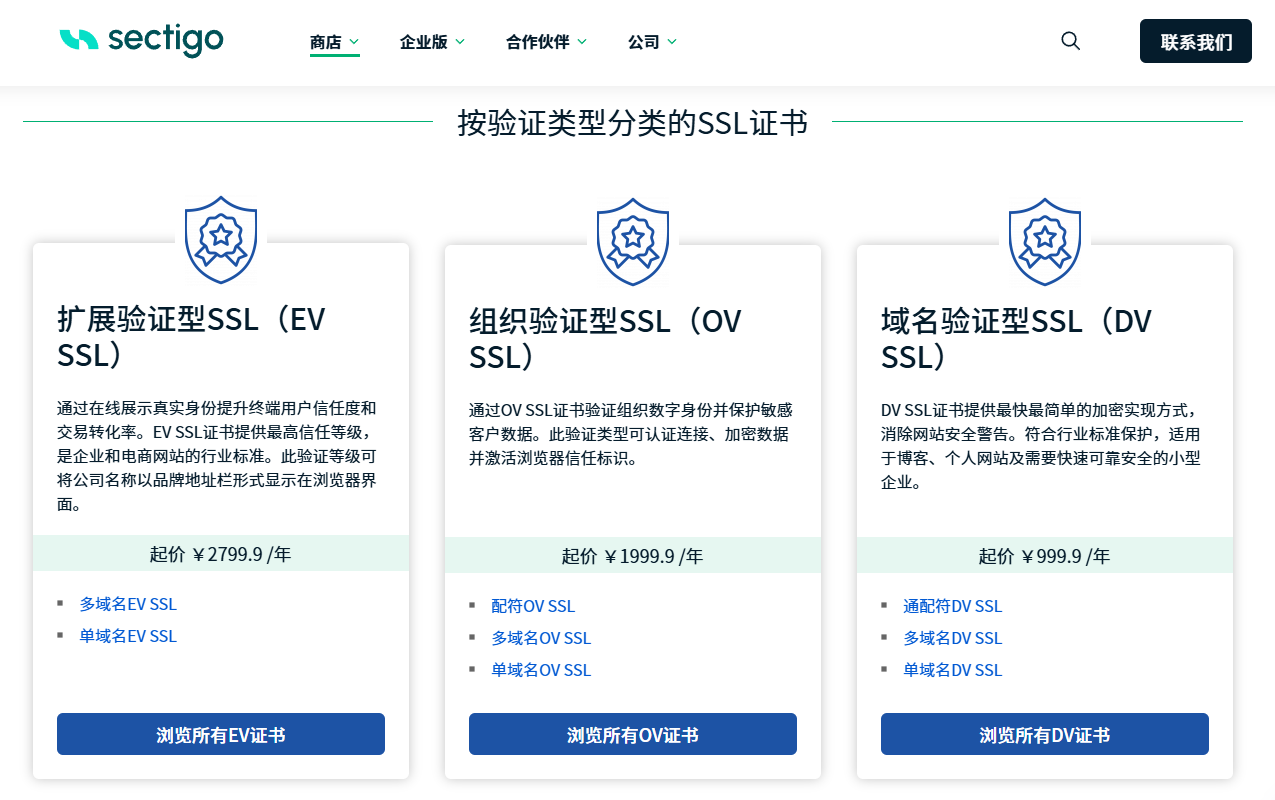Click the DV SSL shield badge icon
This screenshot has width=1275, height=800.
[1045, 241]
